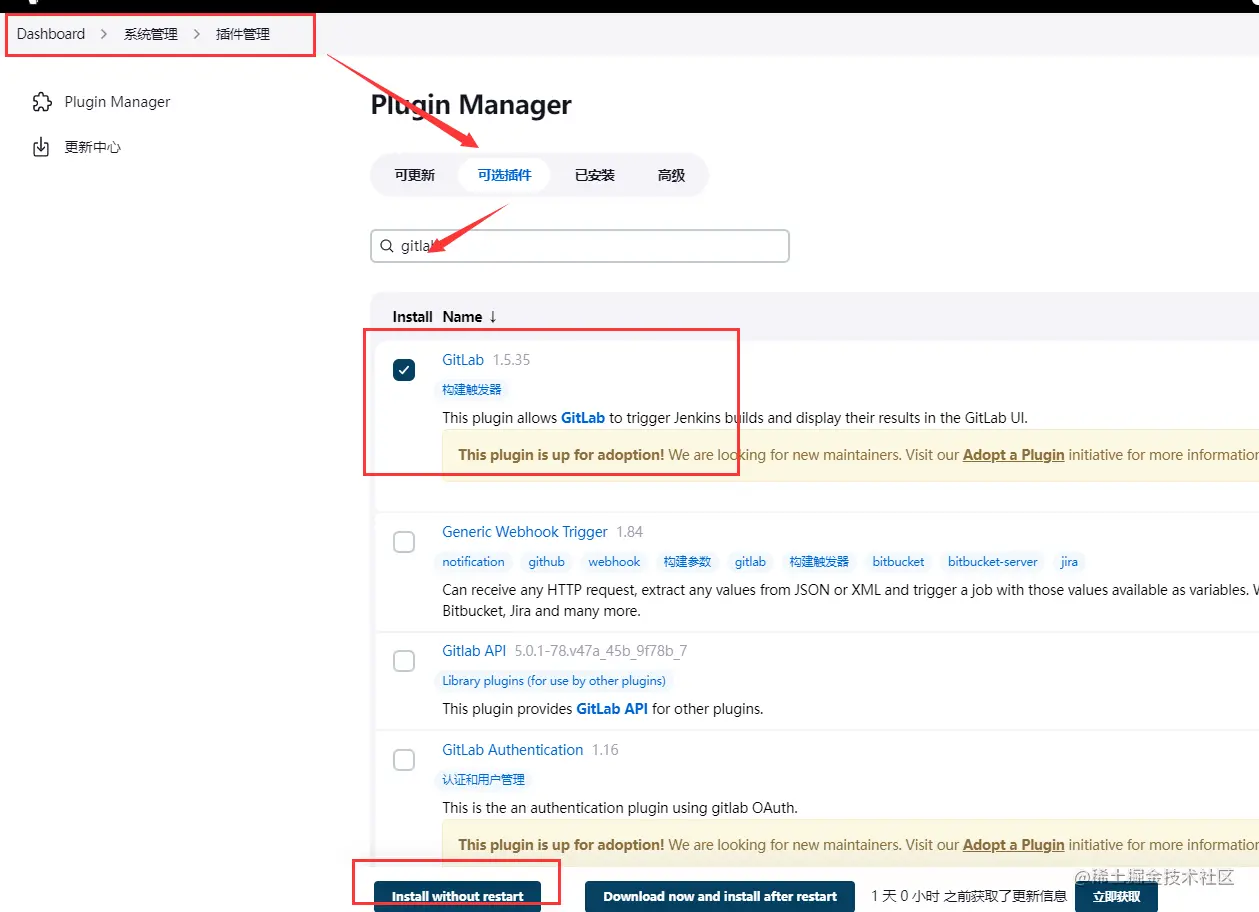Uncheck the GitLab plugin checkbox
This screenshot has width=1259, height=912.
tap(404, 370)
